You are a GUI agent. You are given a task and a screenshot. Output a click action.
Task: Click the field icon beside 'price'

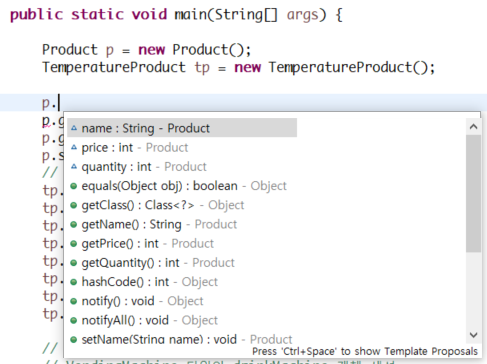74,147
